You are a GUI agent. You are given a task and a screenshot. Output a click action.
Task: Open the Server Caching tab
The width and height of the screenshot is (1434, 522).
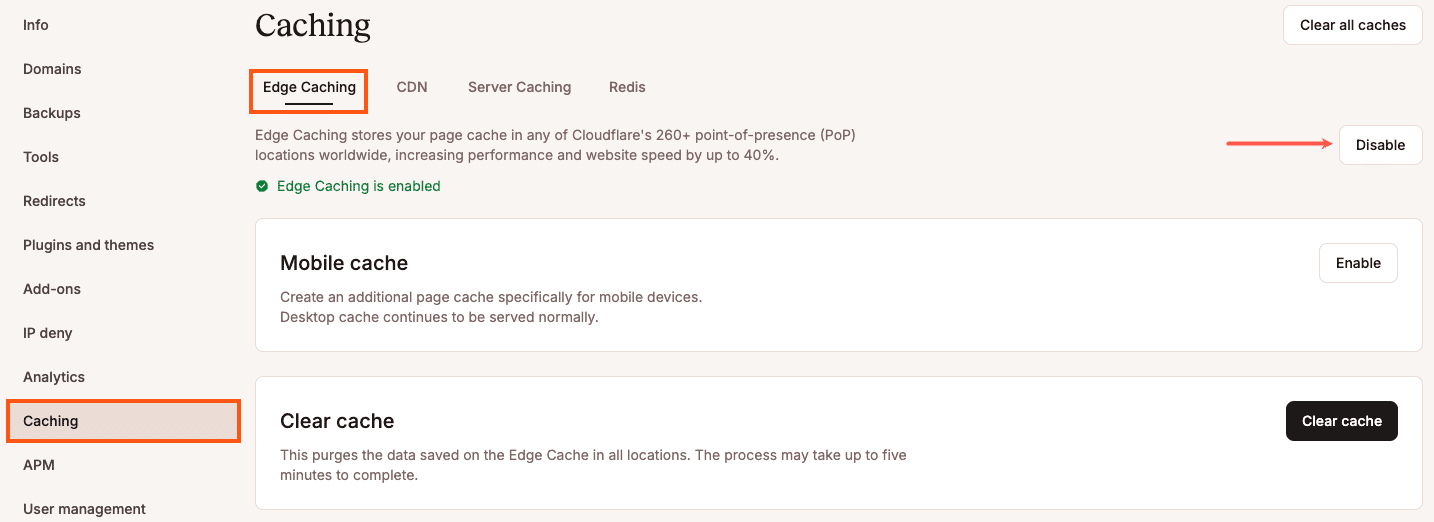519,87
